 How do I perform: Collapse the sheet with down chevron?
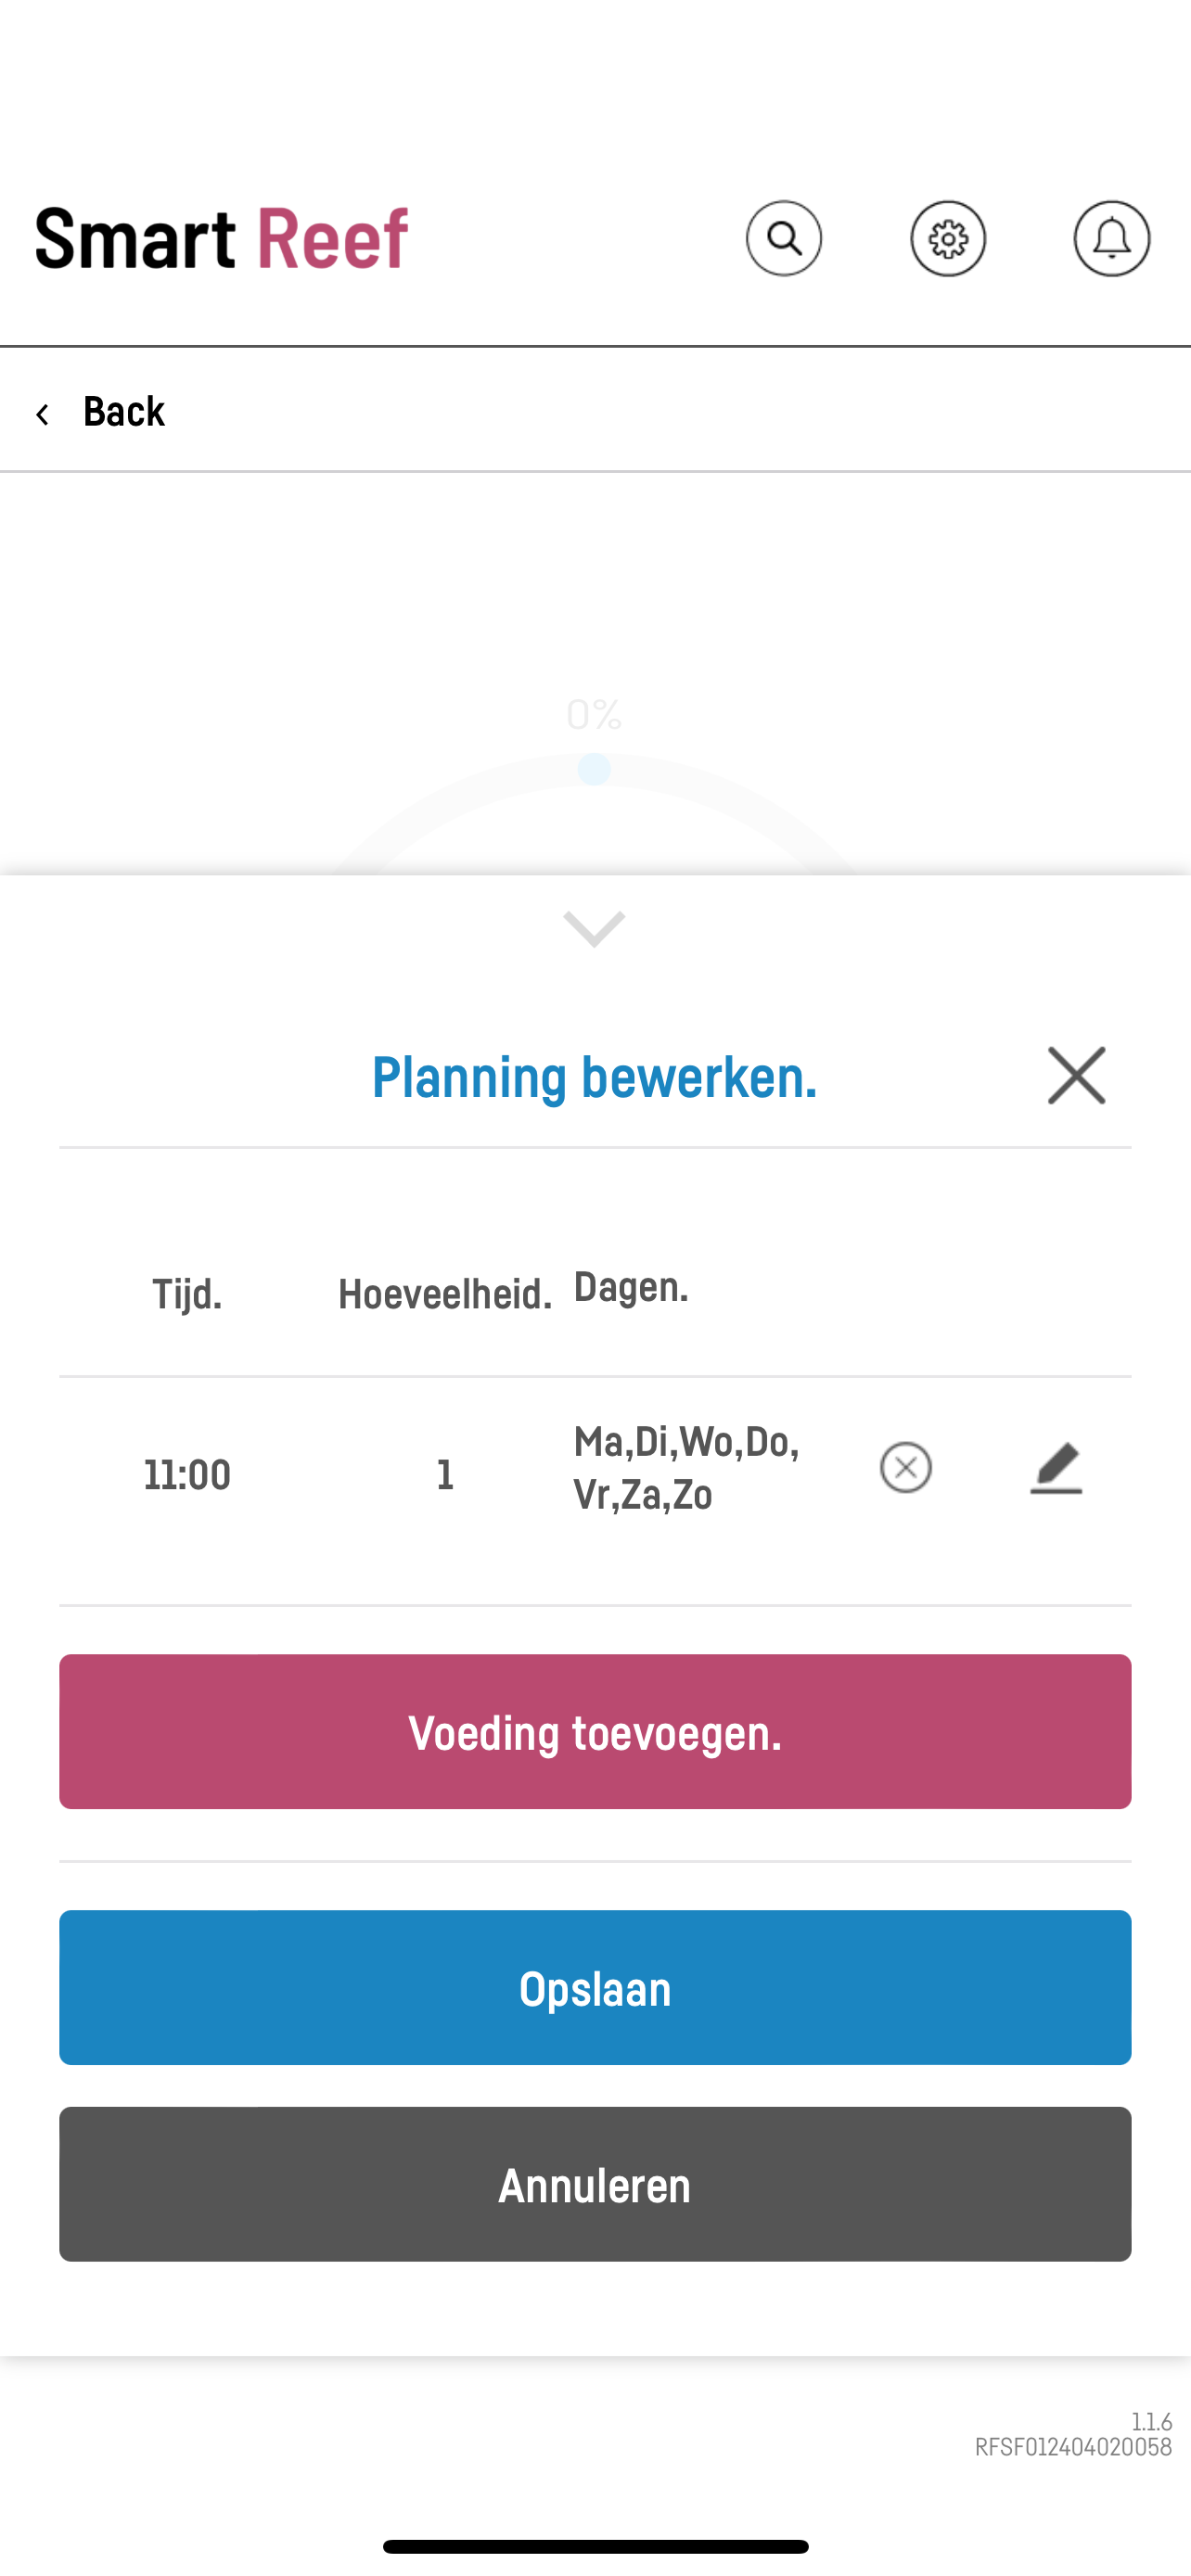click(594, 929)
